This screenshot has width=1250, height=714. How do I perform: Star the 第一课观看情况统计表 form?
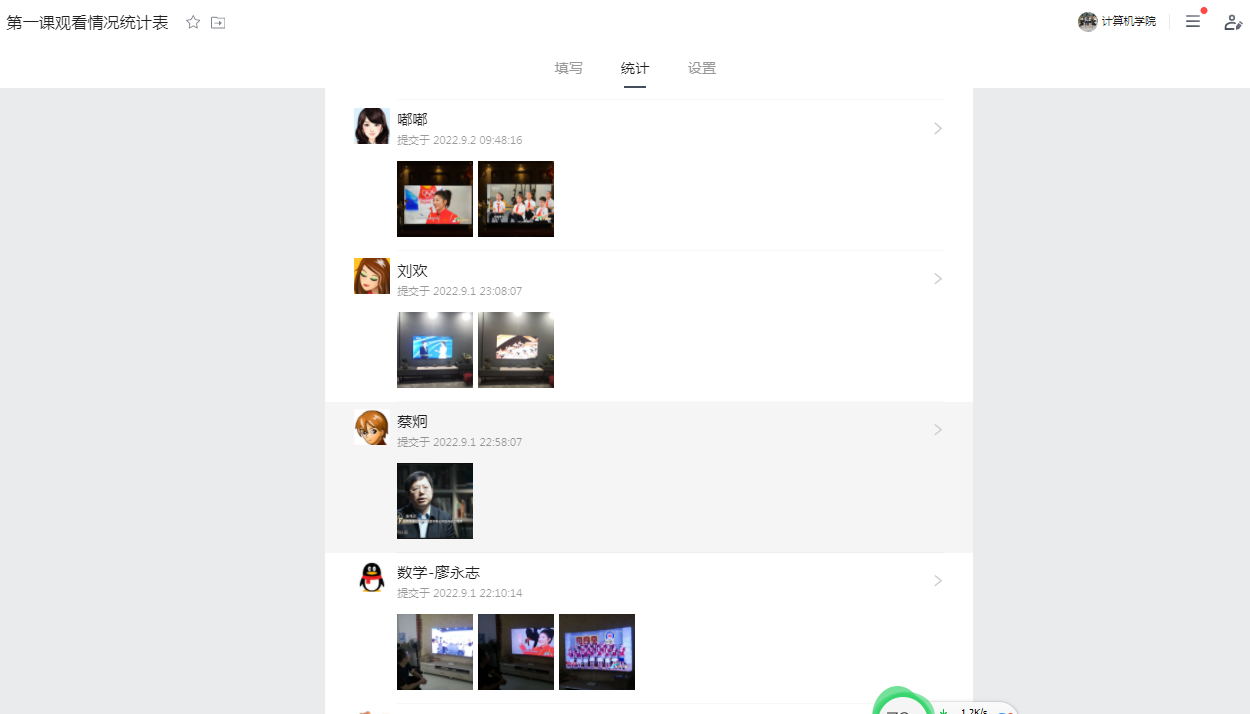193,22
